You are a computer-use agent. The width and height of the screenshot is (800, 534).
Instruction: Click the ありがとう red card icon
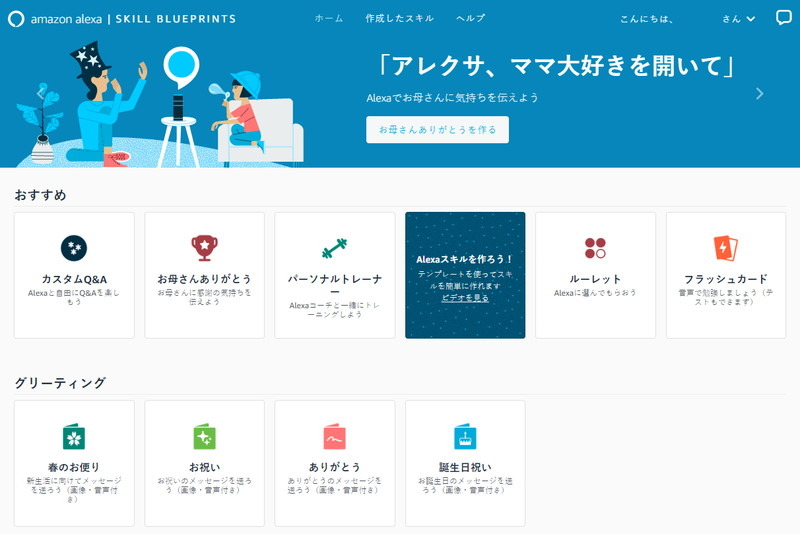pyautogui.click(x=334, y=437)
